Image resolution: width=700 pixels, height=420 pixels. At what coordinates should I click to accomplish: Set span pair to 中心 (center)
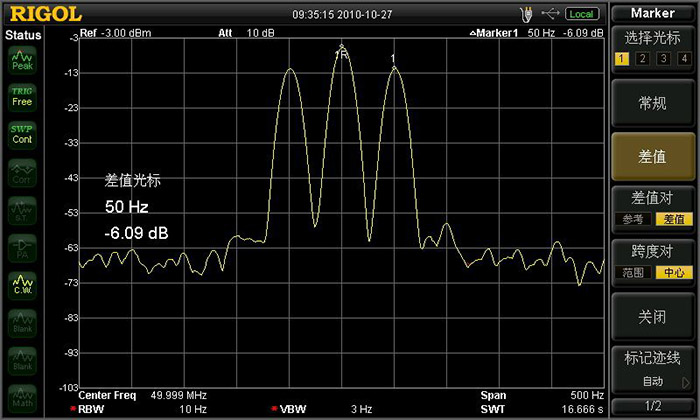[x=671, y=272]
